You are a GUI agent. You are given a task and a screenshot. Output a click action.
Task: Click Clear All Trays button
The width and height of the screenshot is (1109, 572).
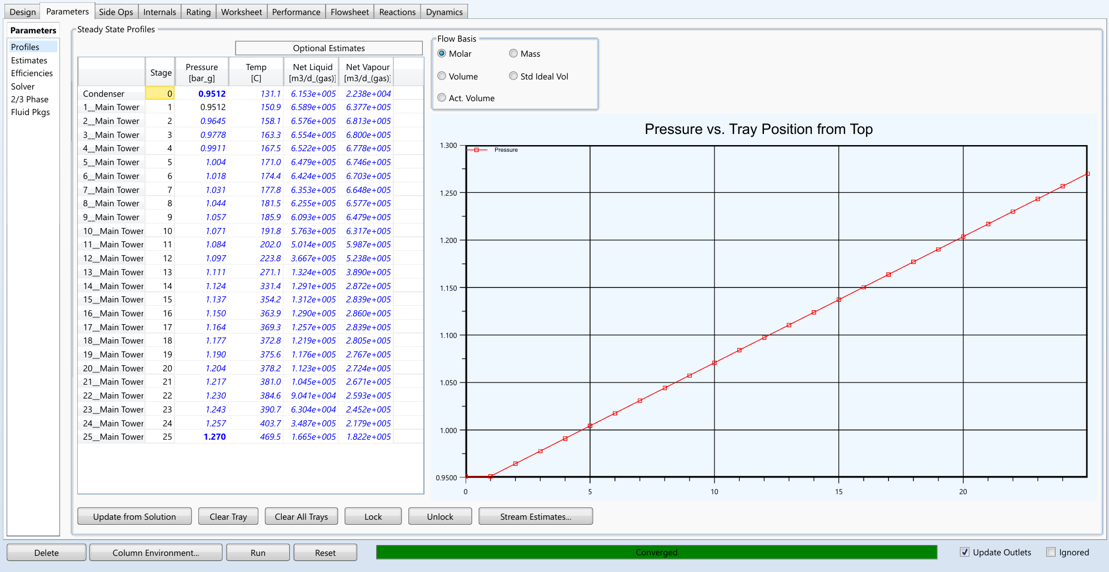pos(301,517)
